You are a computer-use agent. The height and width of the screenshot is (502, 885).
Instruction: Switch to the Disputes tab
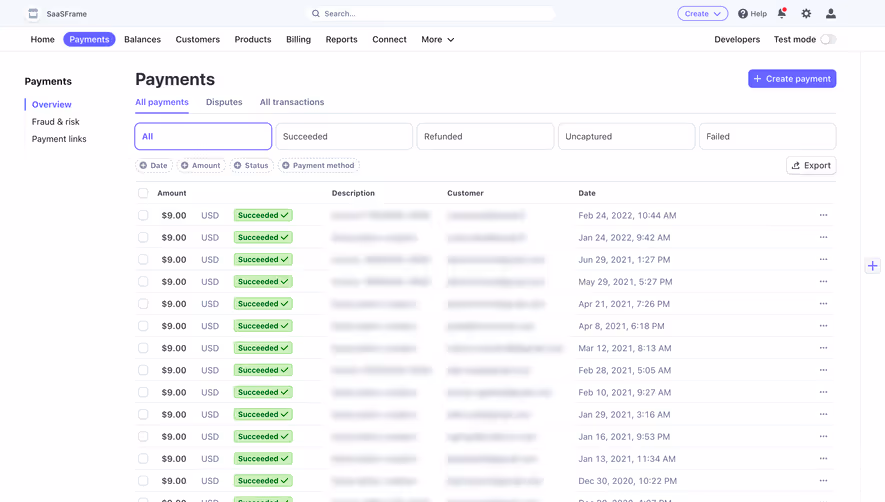[x=224, y=102]
